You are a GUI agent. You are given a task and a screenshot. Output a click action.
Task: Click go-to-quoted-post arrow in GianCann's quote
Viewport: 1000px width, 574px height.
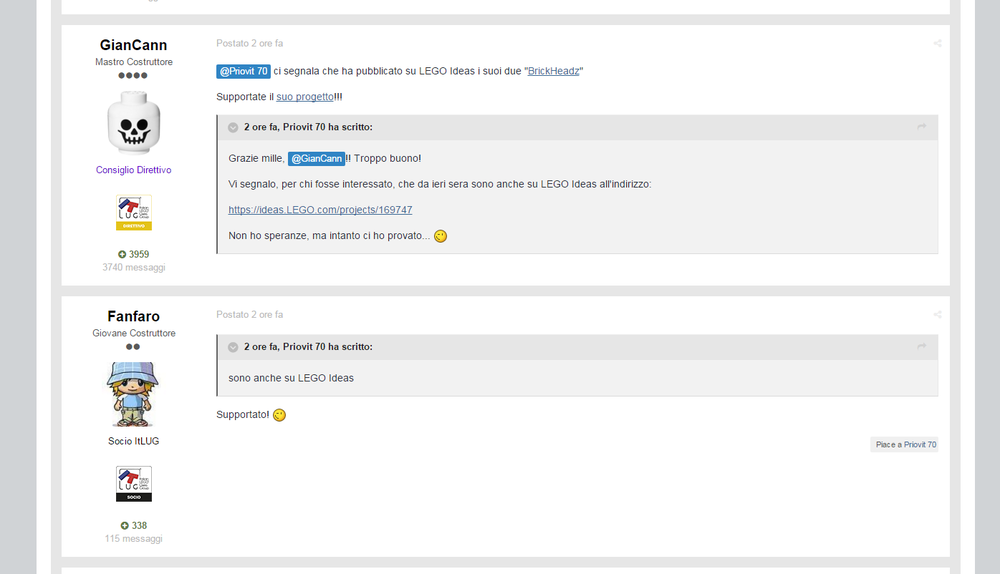[922, 127]
